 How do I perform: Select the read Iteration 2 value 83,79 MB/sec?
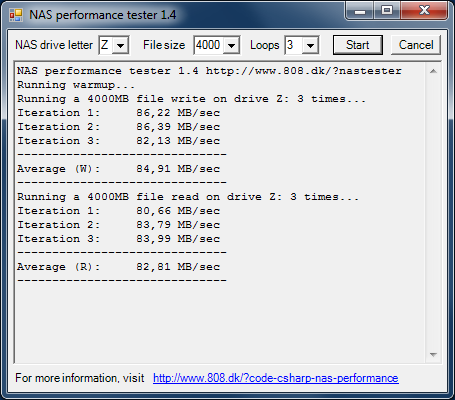coord(178,225)
